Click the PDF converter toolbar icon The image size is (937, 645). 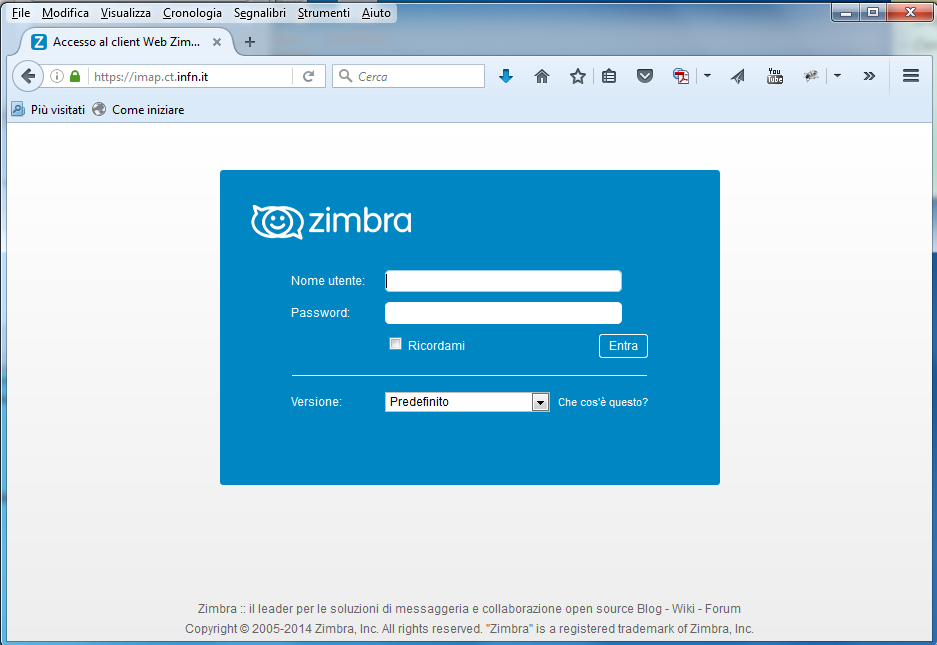click(x=681, y=76)
